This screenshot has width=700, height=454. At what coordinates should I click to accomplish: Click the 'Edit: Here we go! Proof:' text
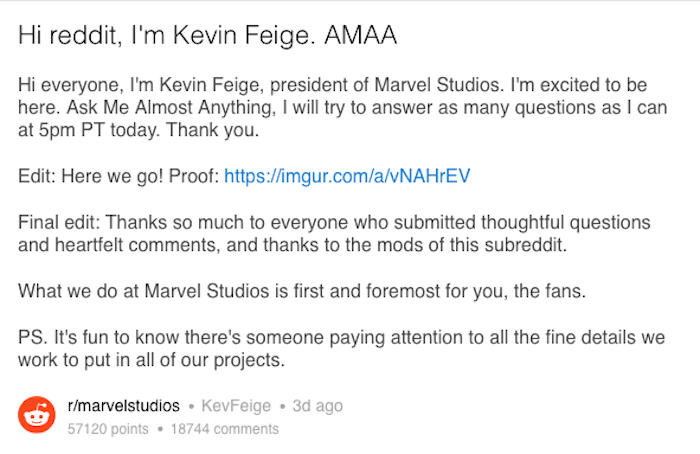point(118,177)
